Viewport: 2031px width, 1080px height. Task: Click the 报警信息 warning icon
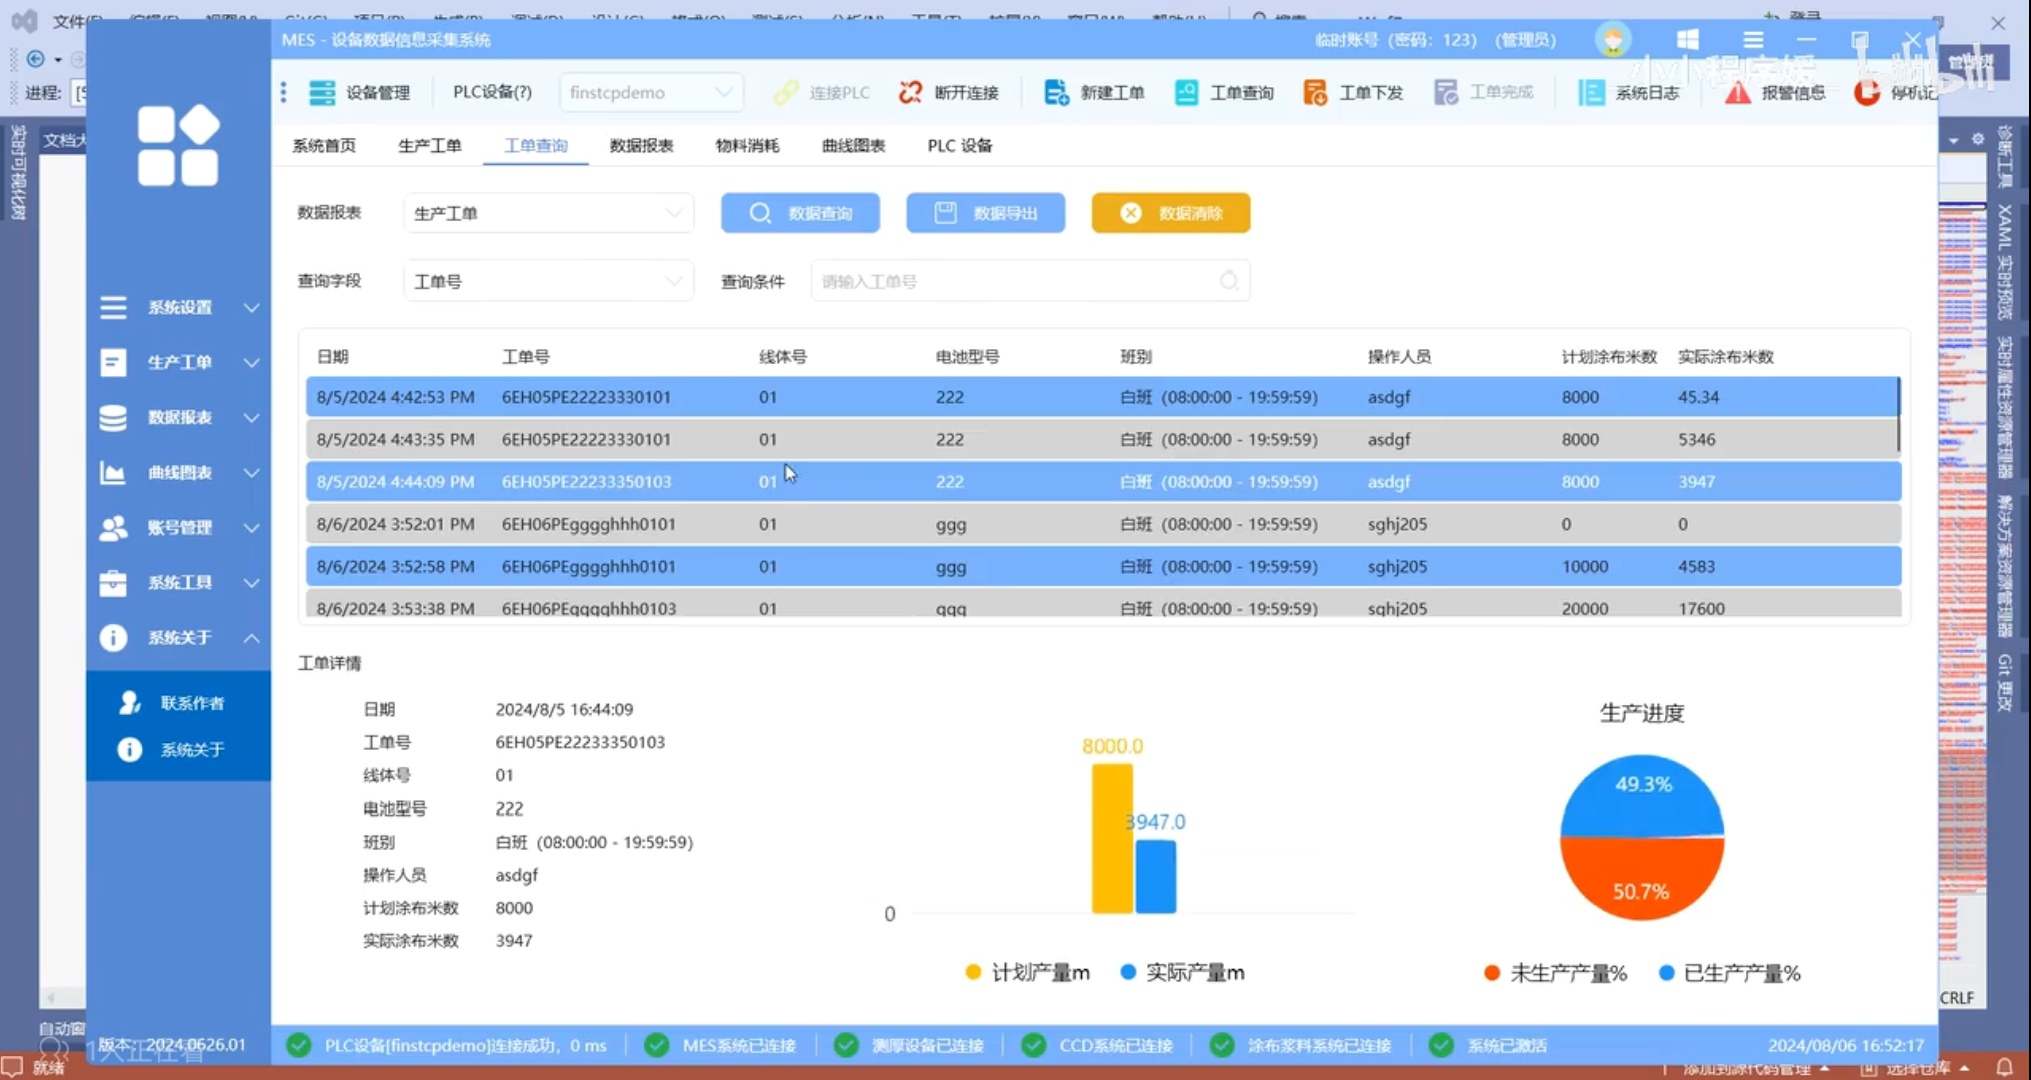point(1738,92)
